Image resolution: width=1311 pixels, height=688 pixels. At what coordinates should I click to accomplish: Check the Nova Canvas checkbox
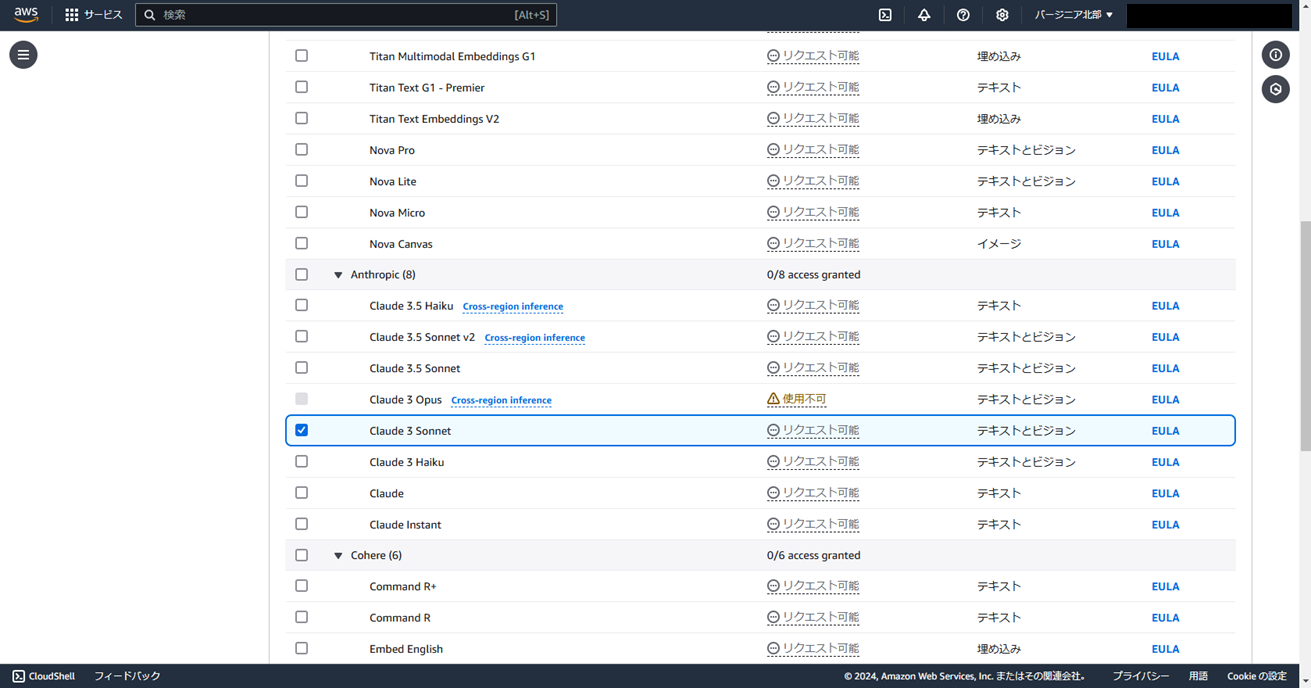(x=301, y=243)
